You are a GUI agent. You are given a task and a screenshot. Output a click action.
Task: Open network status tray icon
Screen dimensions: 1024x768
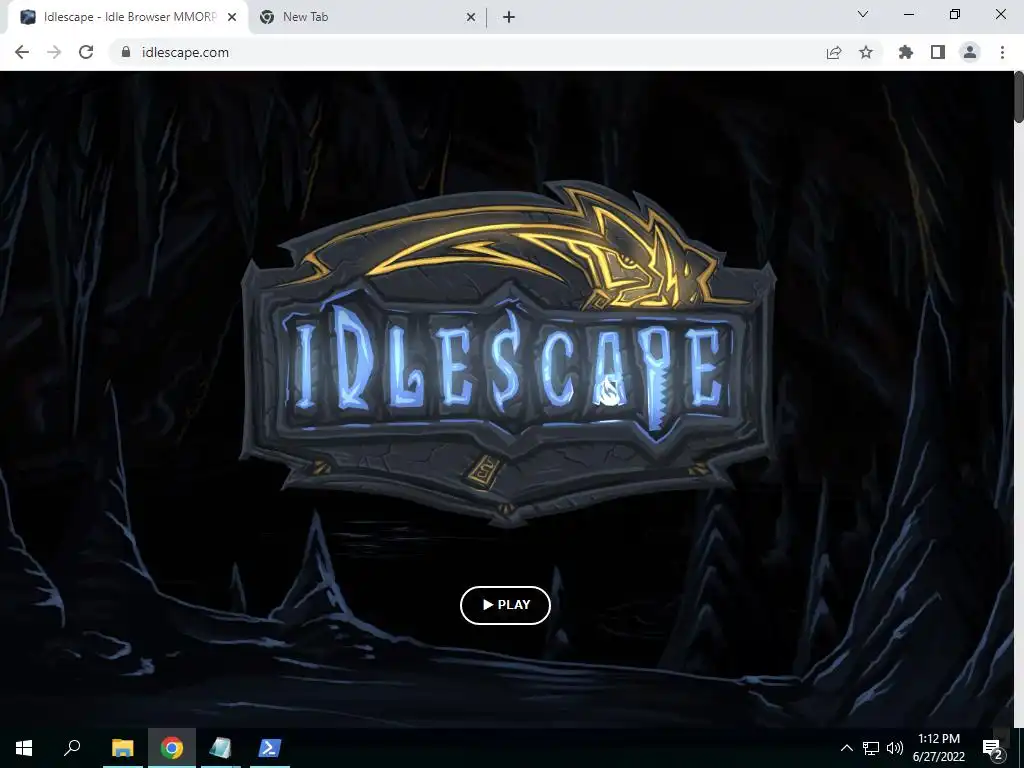[x=871, y=748]
